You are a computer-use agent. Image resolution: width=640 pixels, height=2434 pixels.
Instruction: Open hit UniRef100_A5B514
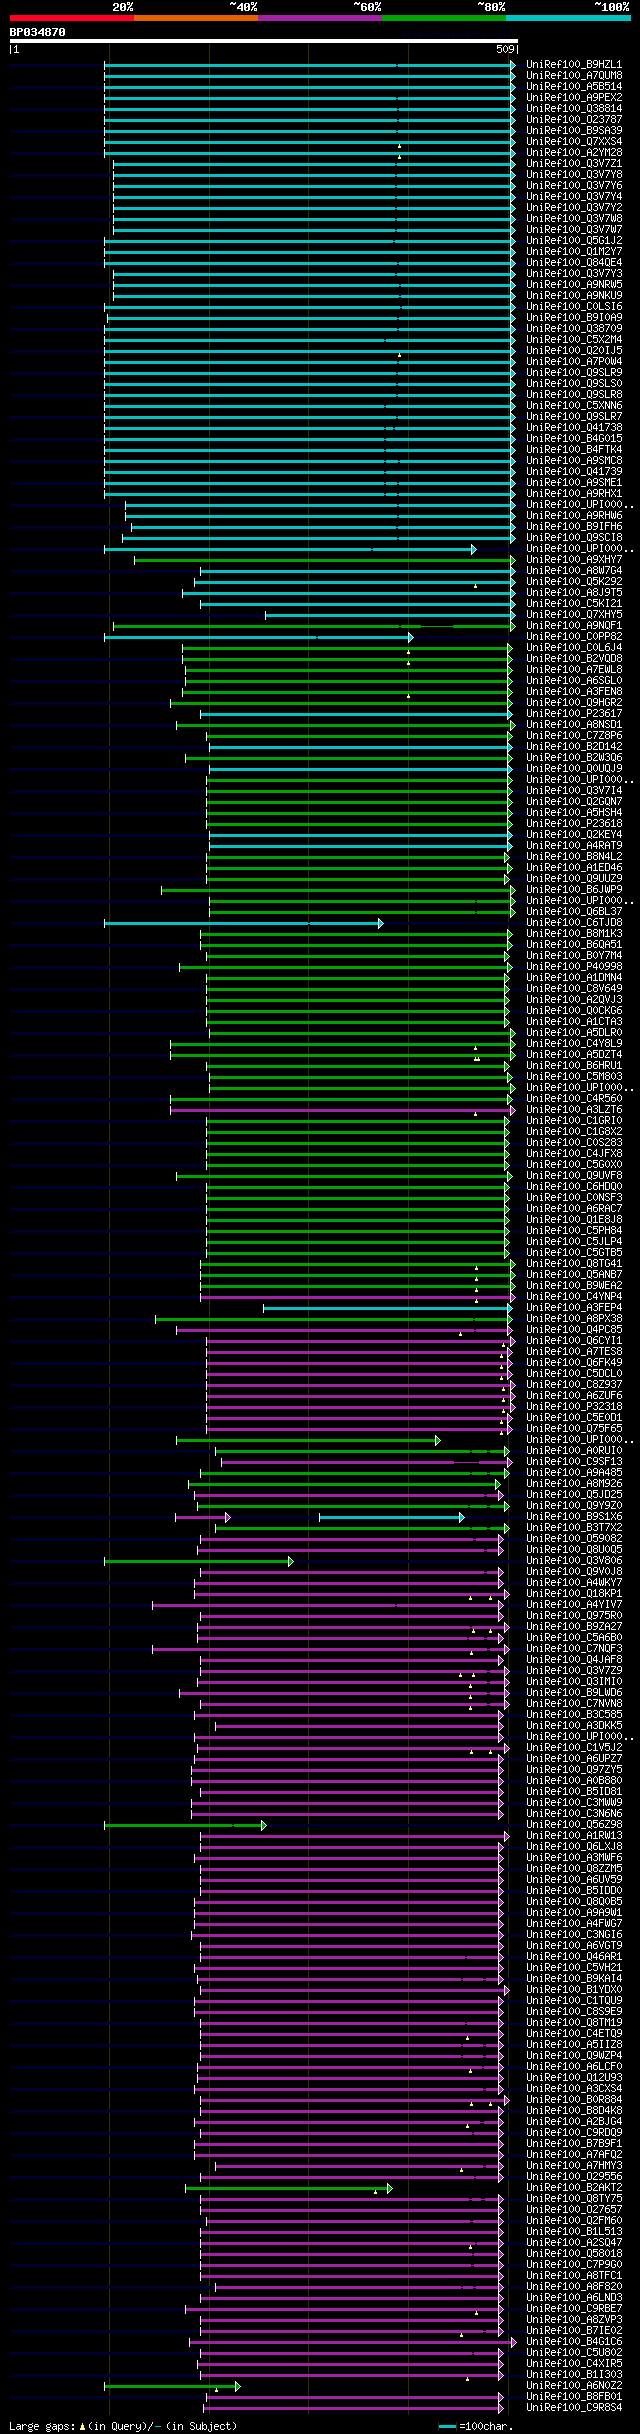(x=574, y=87)
